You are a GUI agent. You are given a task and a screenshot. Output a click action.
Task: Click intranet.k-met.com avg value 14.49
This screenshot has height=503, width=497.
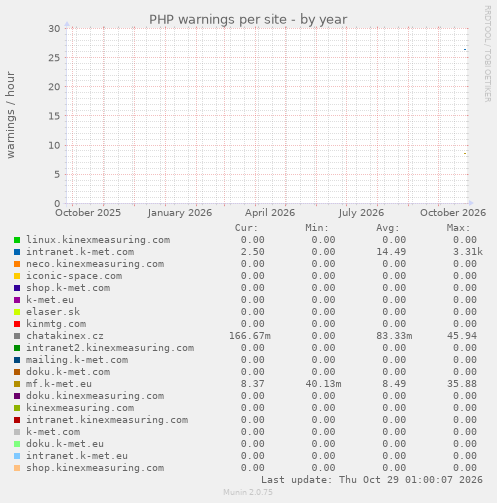(x=391, y=252)
